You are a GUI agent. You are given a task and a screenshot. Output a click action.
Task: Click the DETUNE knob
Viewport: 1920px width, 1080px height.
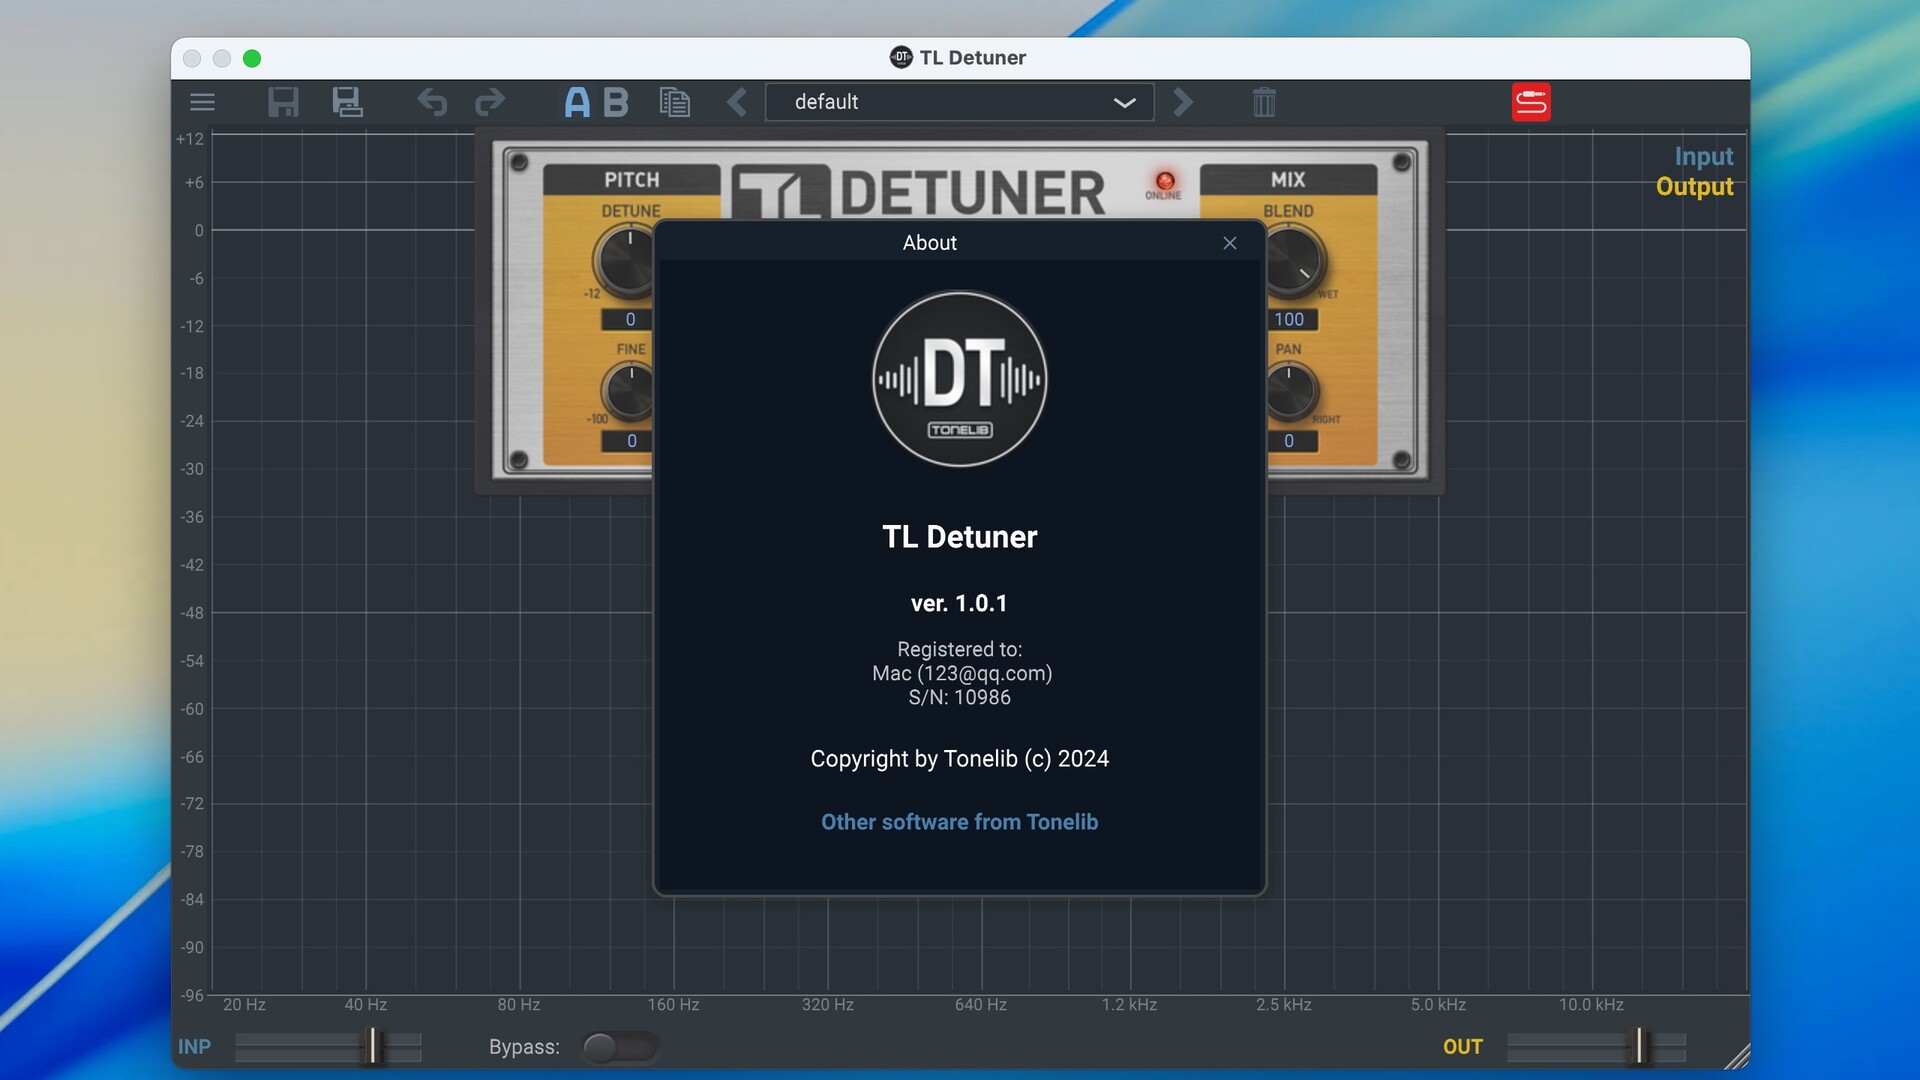pyautogui.click(x=624, y=262)
